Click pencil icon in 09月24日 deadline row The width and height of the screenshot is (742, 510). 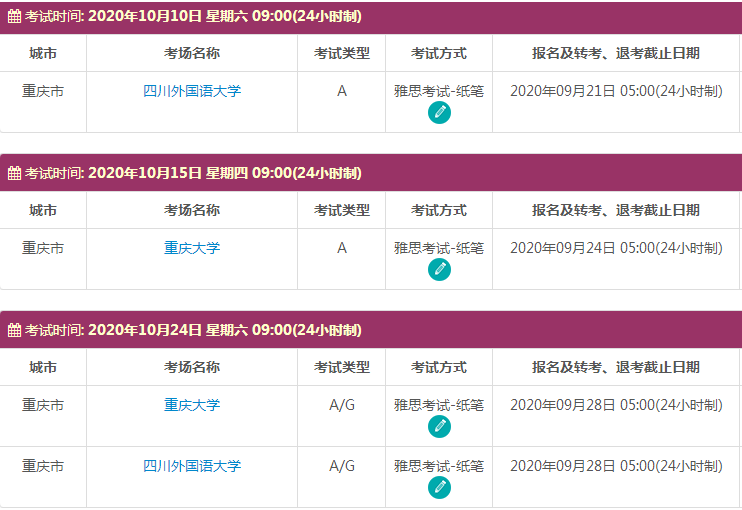pos(439,270)
